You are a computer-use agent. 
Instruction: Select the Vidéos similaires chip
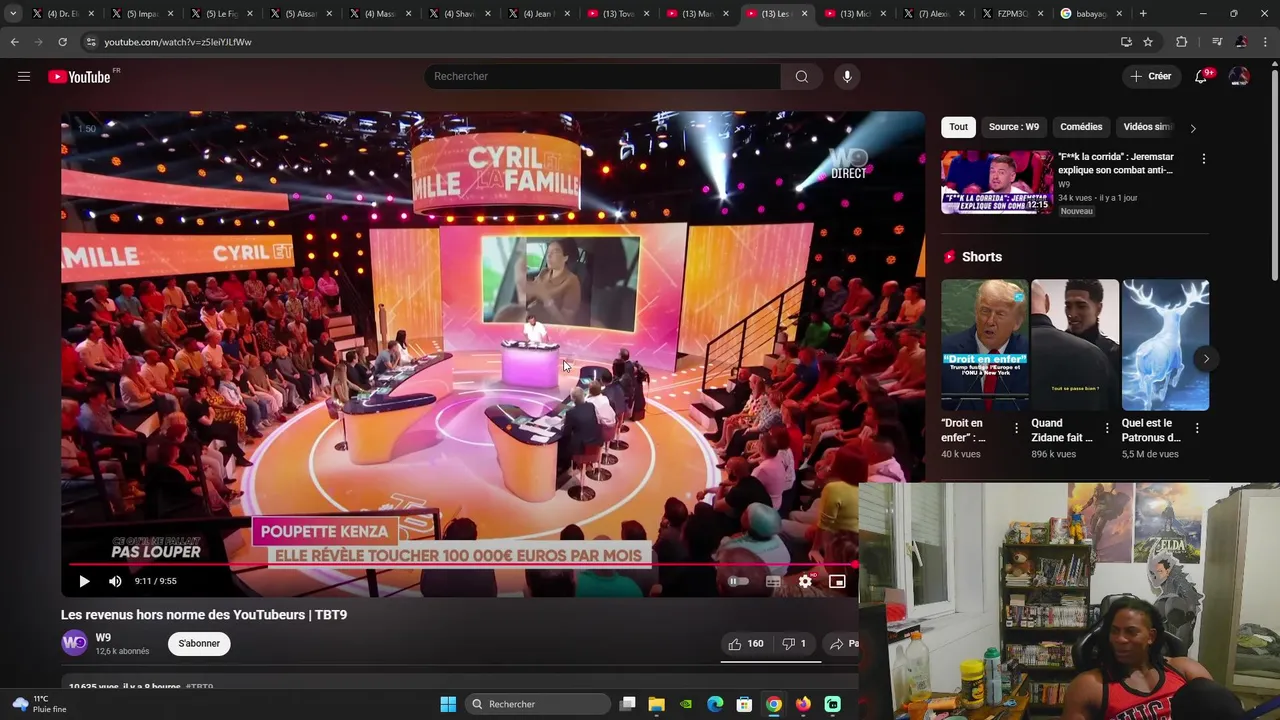pos(1147,127)
